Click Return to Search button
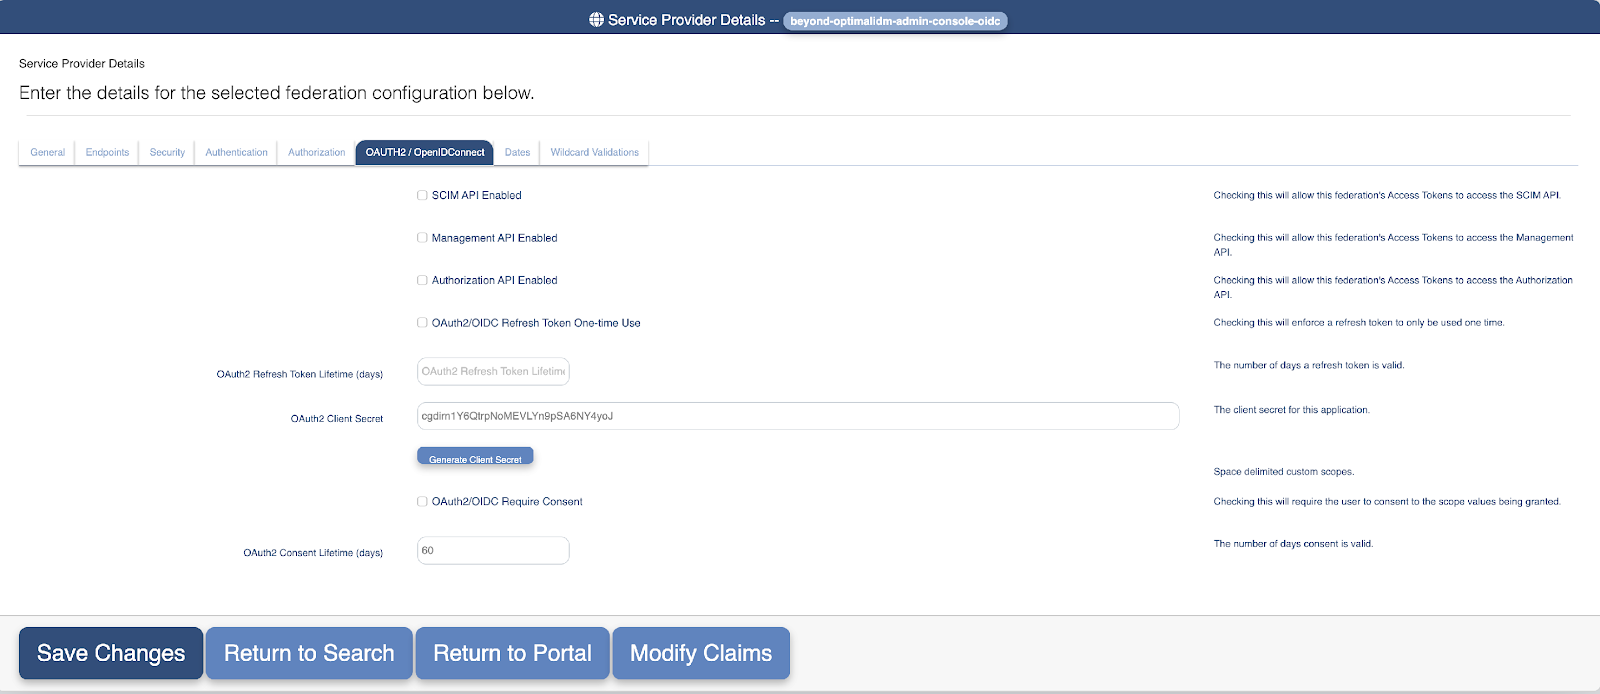This screenshot has height=694, width=1600. (309, 653)
